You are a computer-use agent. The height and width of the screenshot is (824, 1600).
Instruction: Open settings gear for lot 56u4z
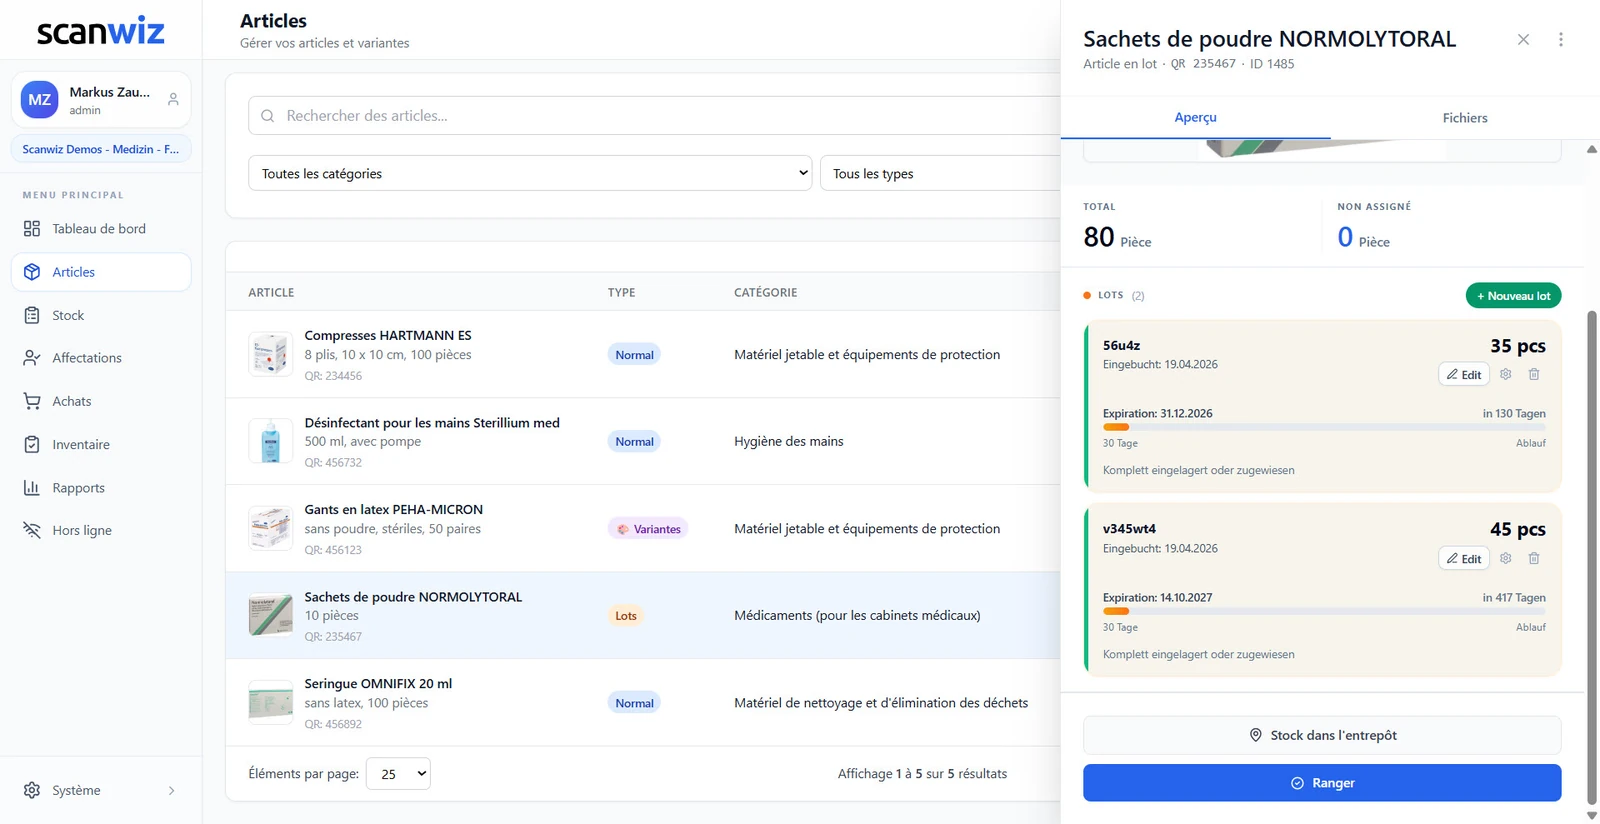pos(1506,374)
